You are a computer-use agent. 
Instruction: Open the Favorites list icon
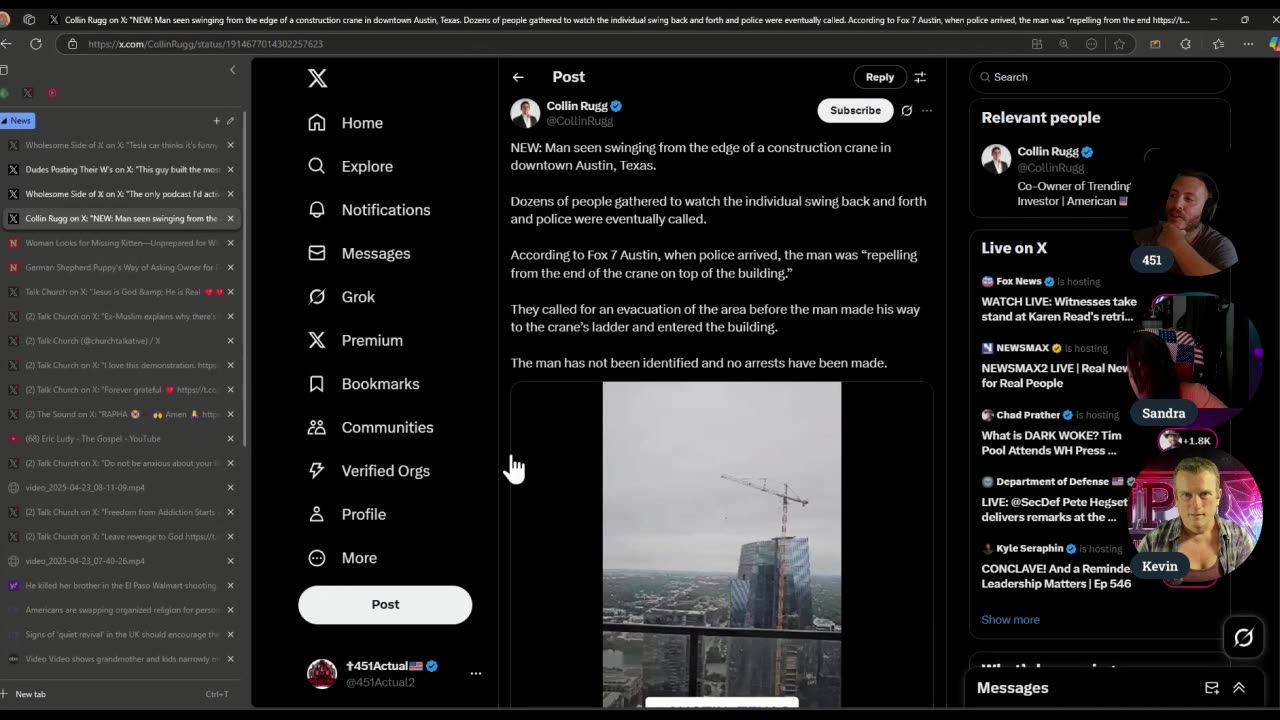click(x=1218, y=44)
